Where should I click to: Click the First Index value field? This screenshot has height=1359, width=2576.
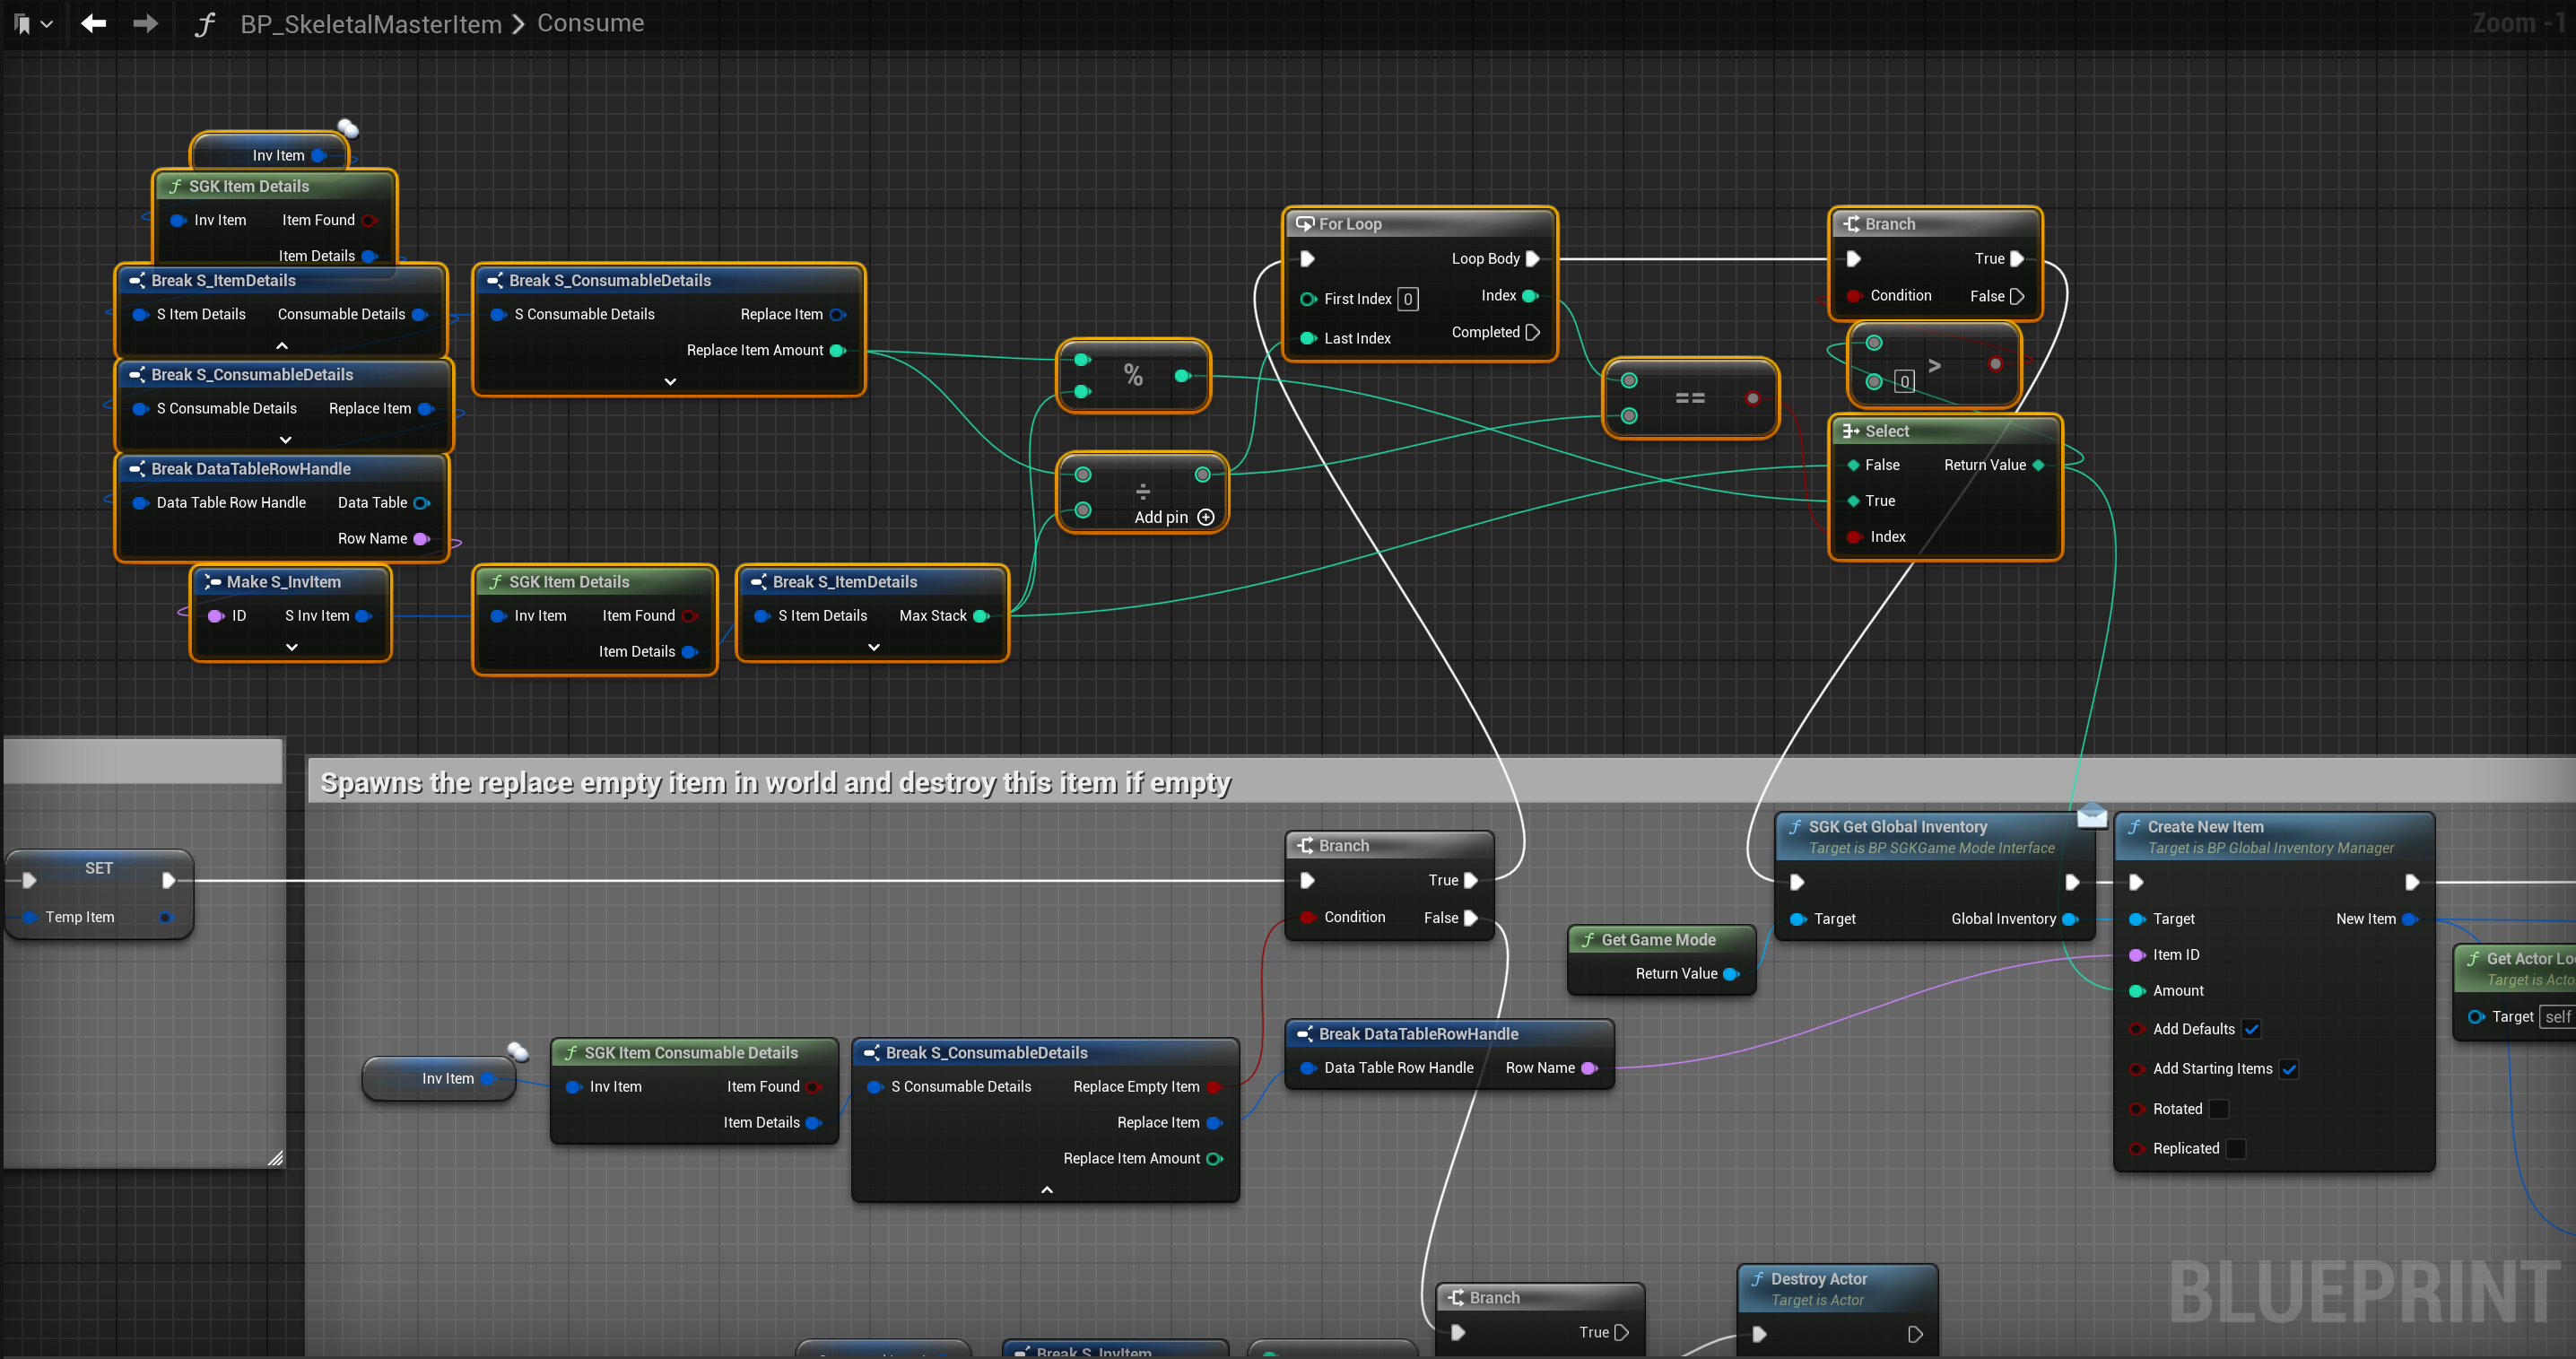pyautogui.click(x=1407, y=299)
